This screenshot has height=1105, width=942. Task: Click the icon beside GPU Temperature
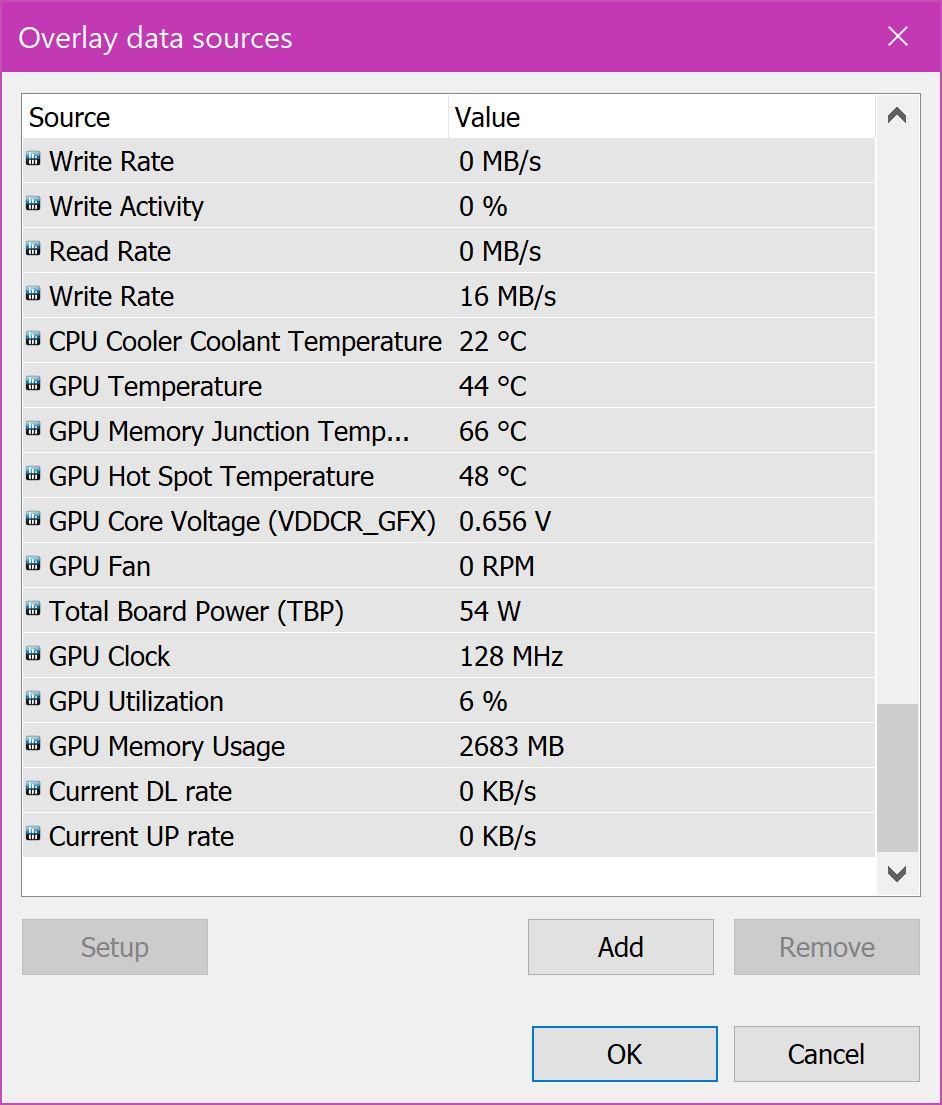coord(33,384)
